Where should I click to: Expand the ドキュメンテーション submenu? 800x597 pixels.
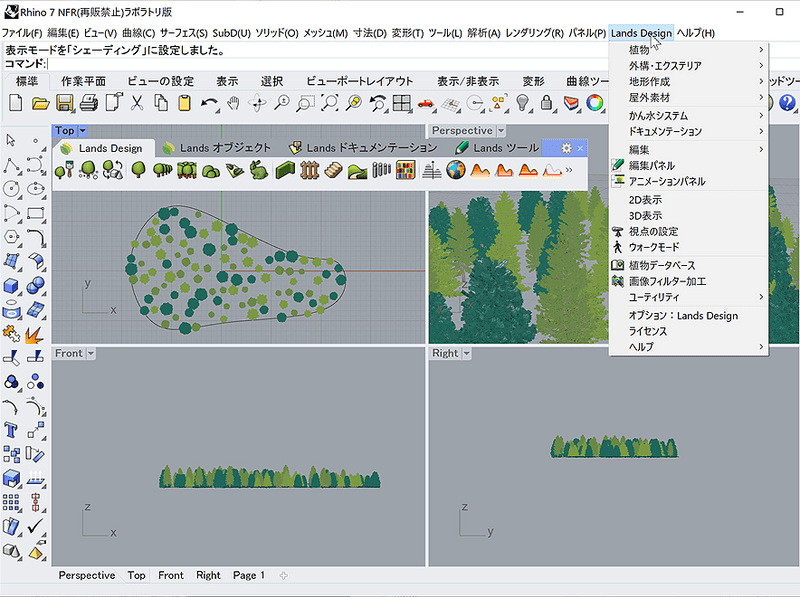(x=689, y=131)
